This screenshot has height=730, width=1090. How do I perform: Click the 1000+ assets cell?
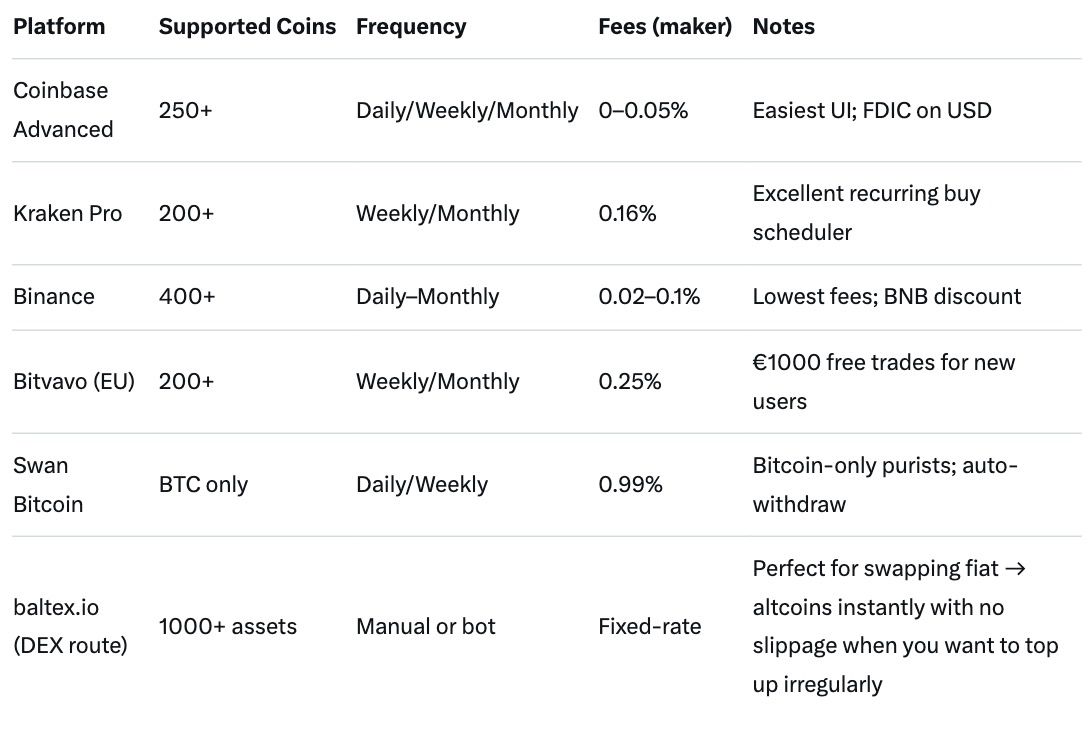click(x=228, y=627)
